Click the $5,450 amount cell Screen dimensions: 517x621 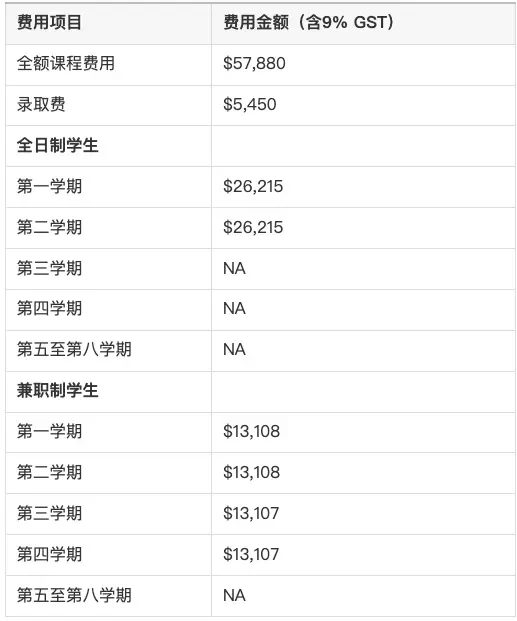[250, 105]
